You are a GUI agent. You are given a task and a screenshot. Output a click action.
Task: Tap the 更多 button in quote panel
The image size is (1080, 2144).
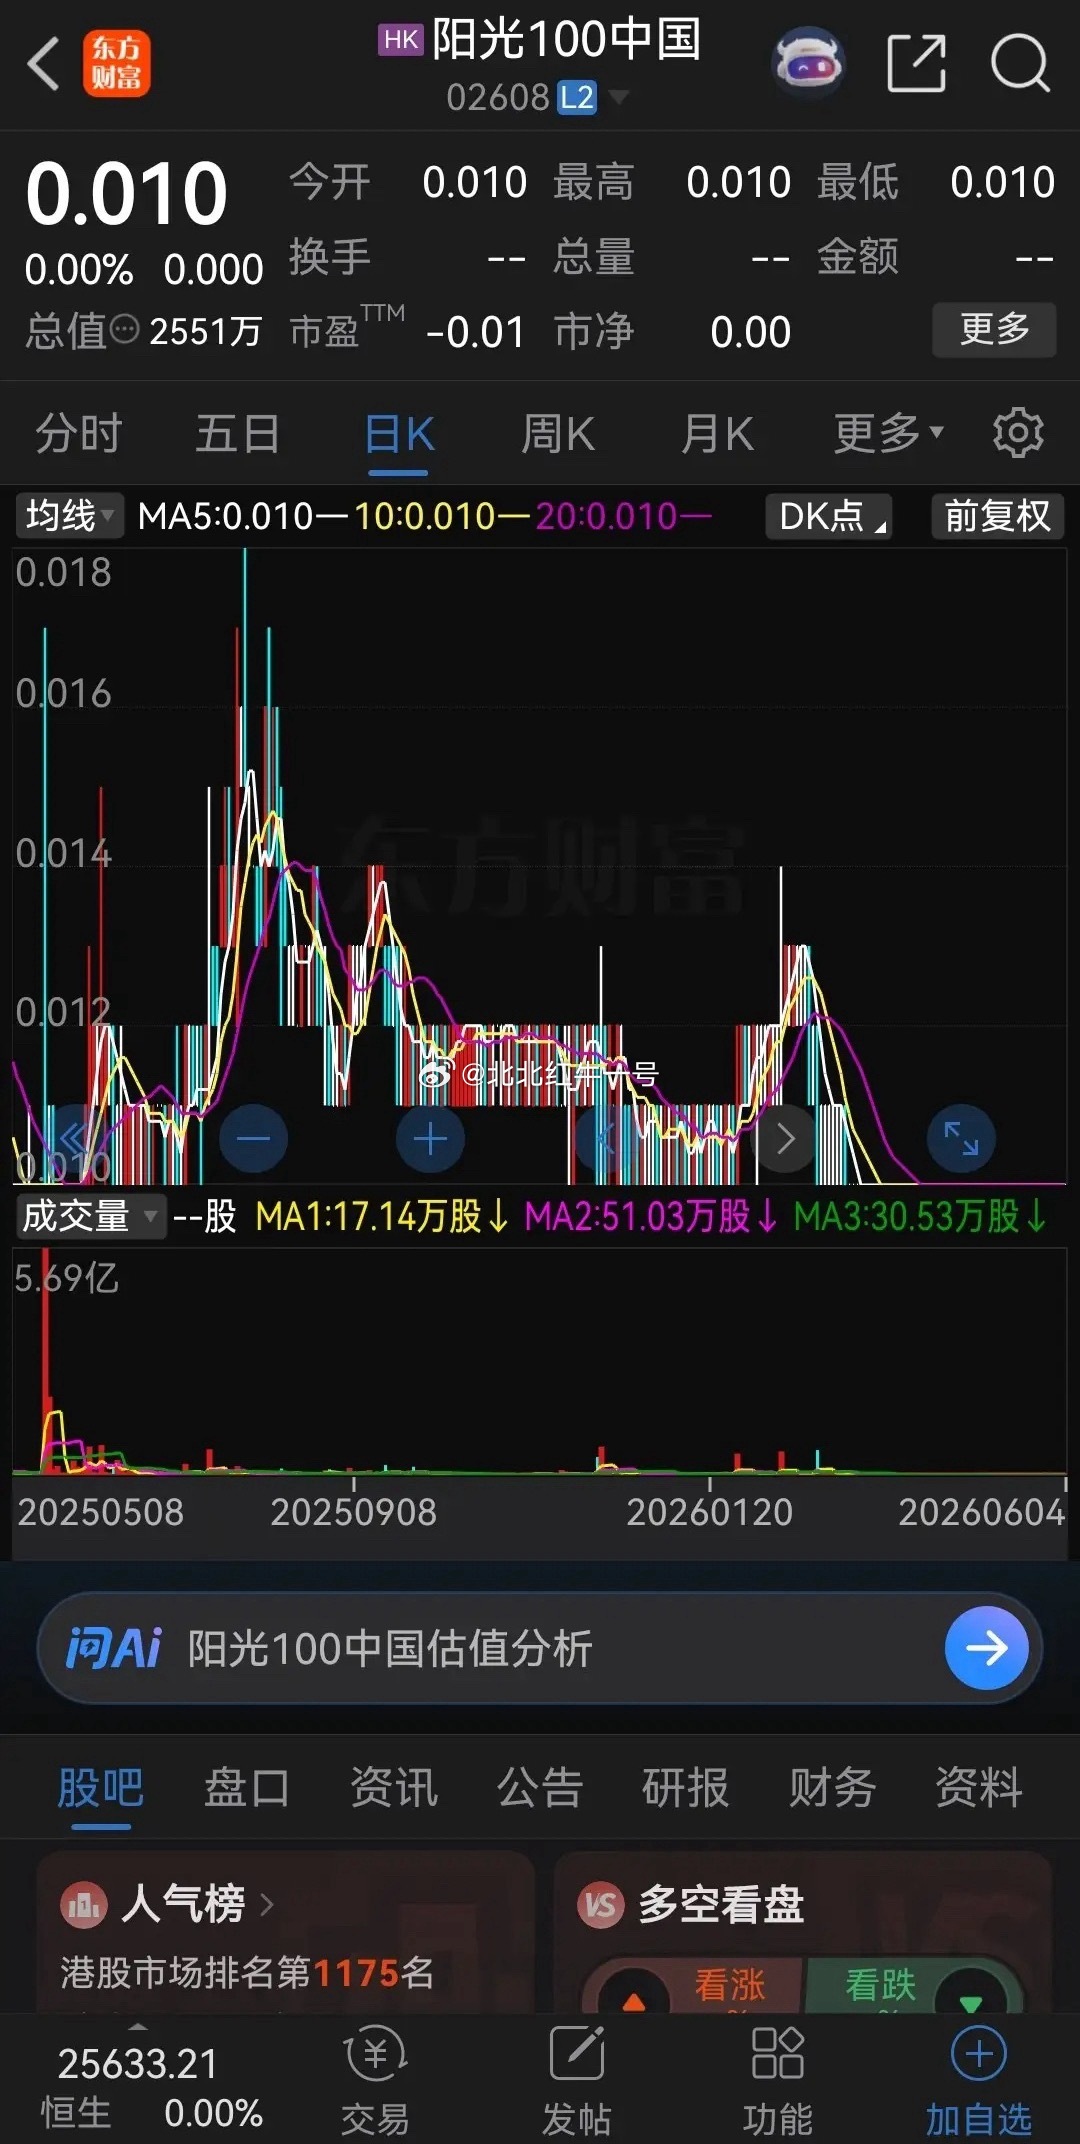click(x=994, y=329)
